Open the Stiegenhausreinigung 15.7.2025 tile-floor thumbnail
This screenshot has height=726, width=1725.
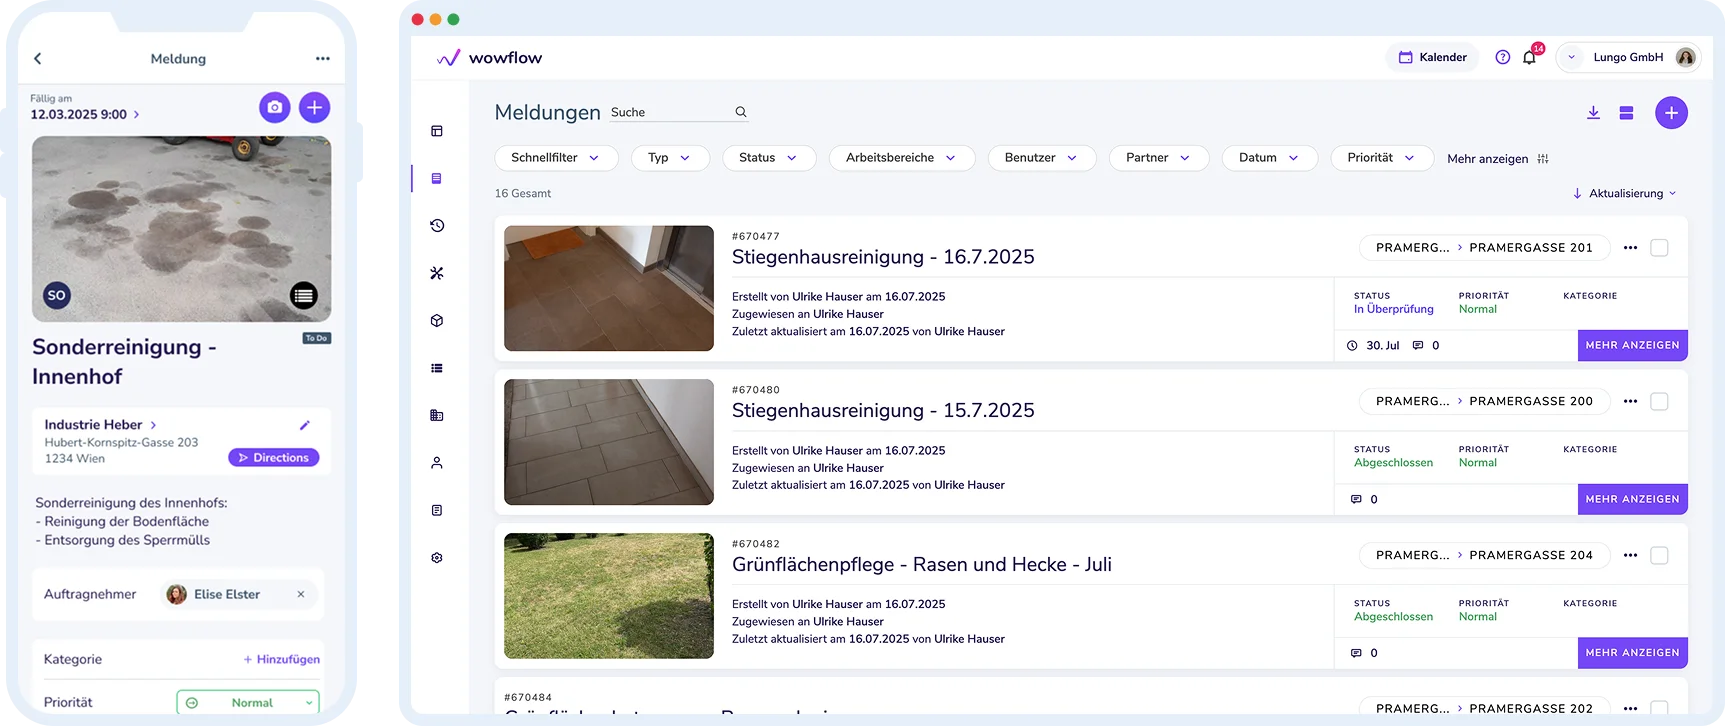pyautogui.click(x=609, y=442)
